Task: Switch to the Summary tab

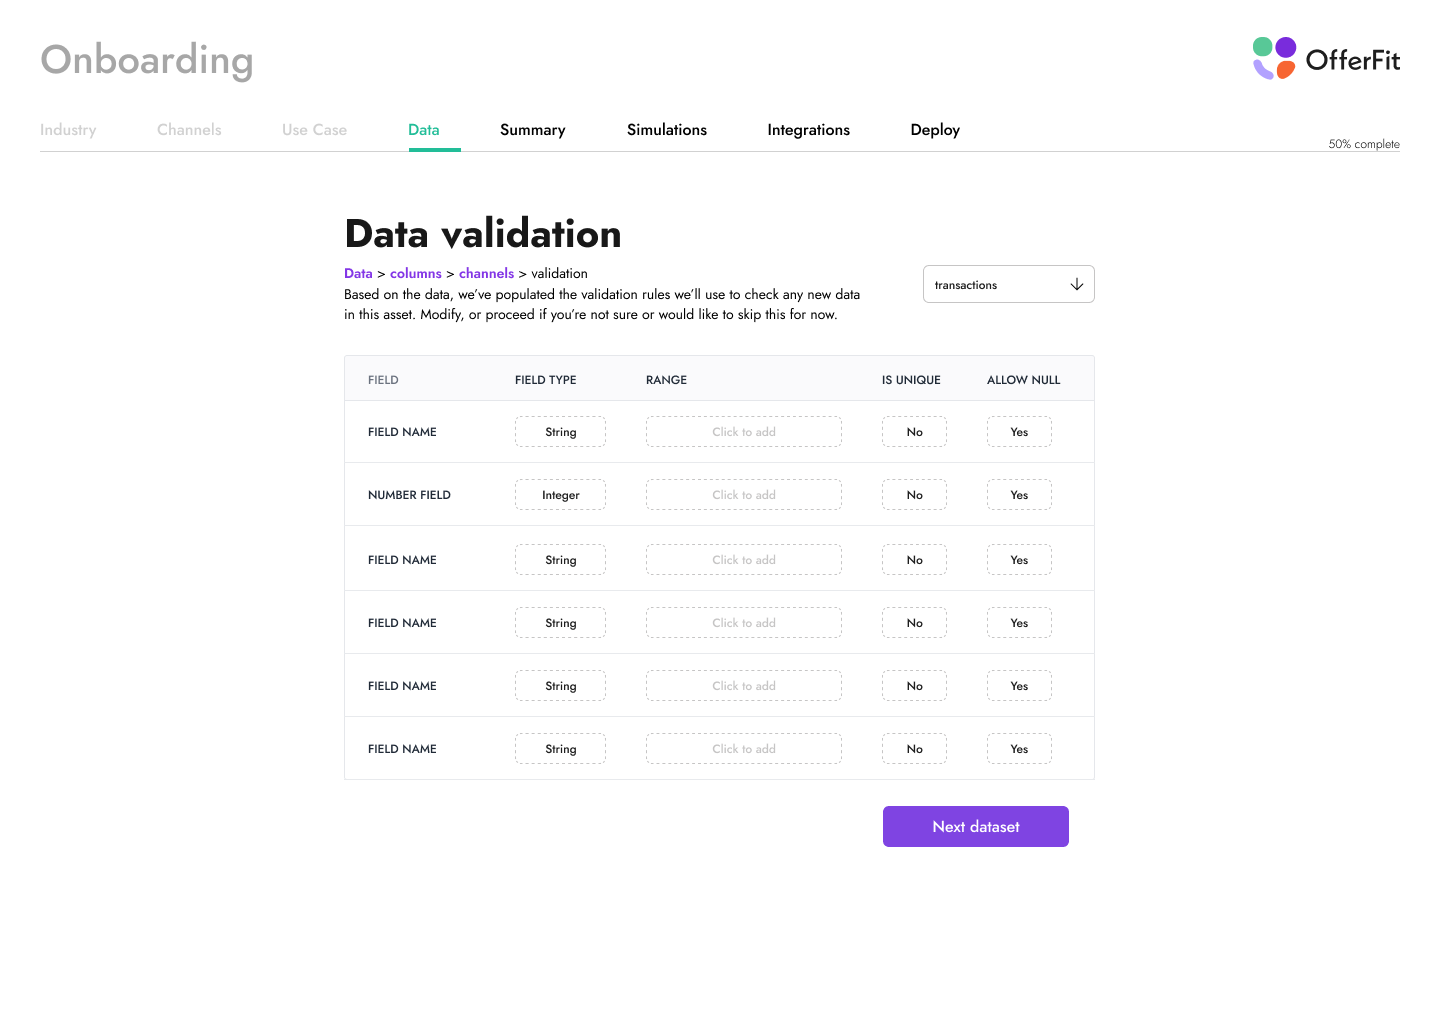Action: point(532,130)
